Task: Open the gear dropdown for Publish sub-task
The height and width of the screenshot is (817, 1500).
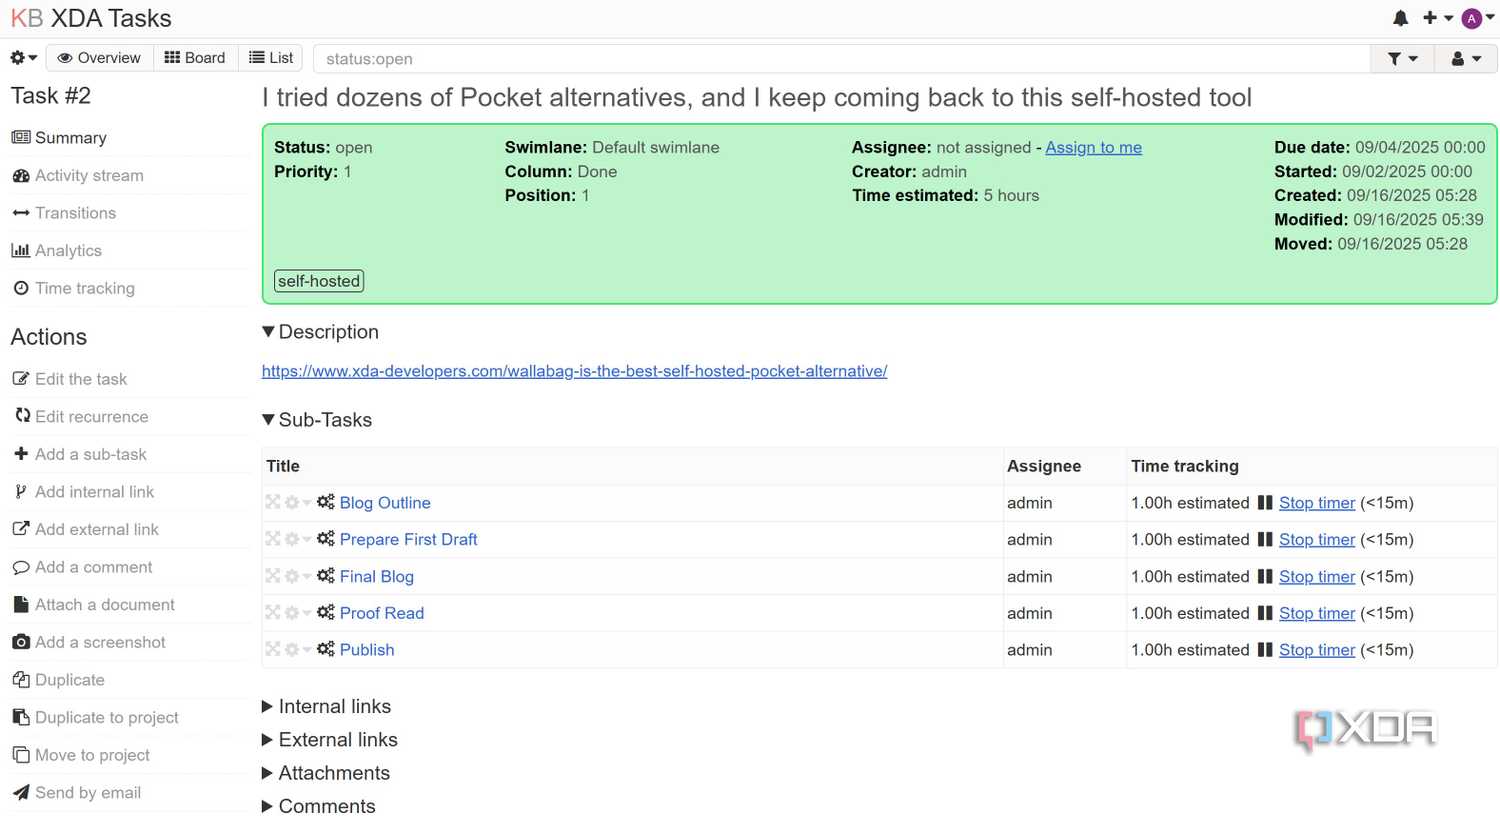Action: pos(297,650)
